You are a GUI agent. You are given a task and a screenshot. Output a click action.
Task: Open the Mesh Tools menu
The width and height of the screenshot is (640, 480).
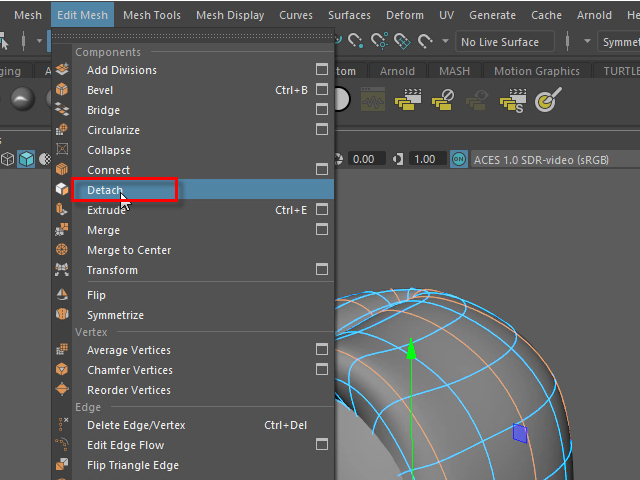pos(152,15)
